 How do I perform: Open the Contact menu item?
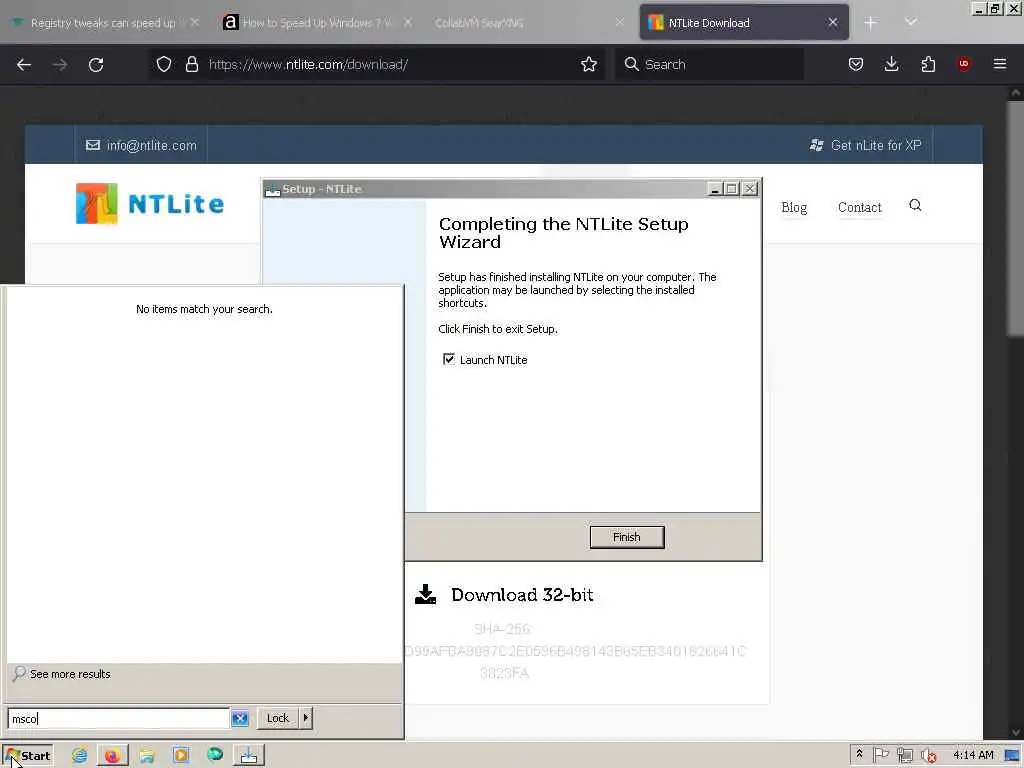tap(859, 208)
